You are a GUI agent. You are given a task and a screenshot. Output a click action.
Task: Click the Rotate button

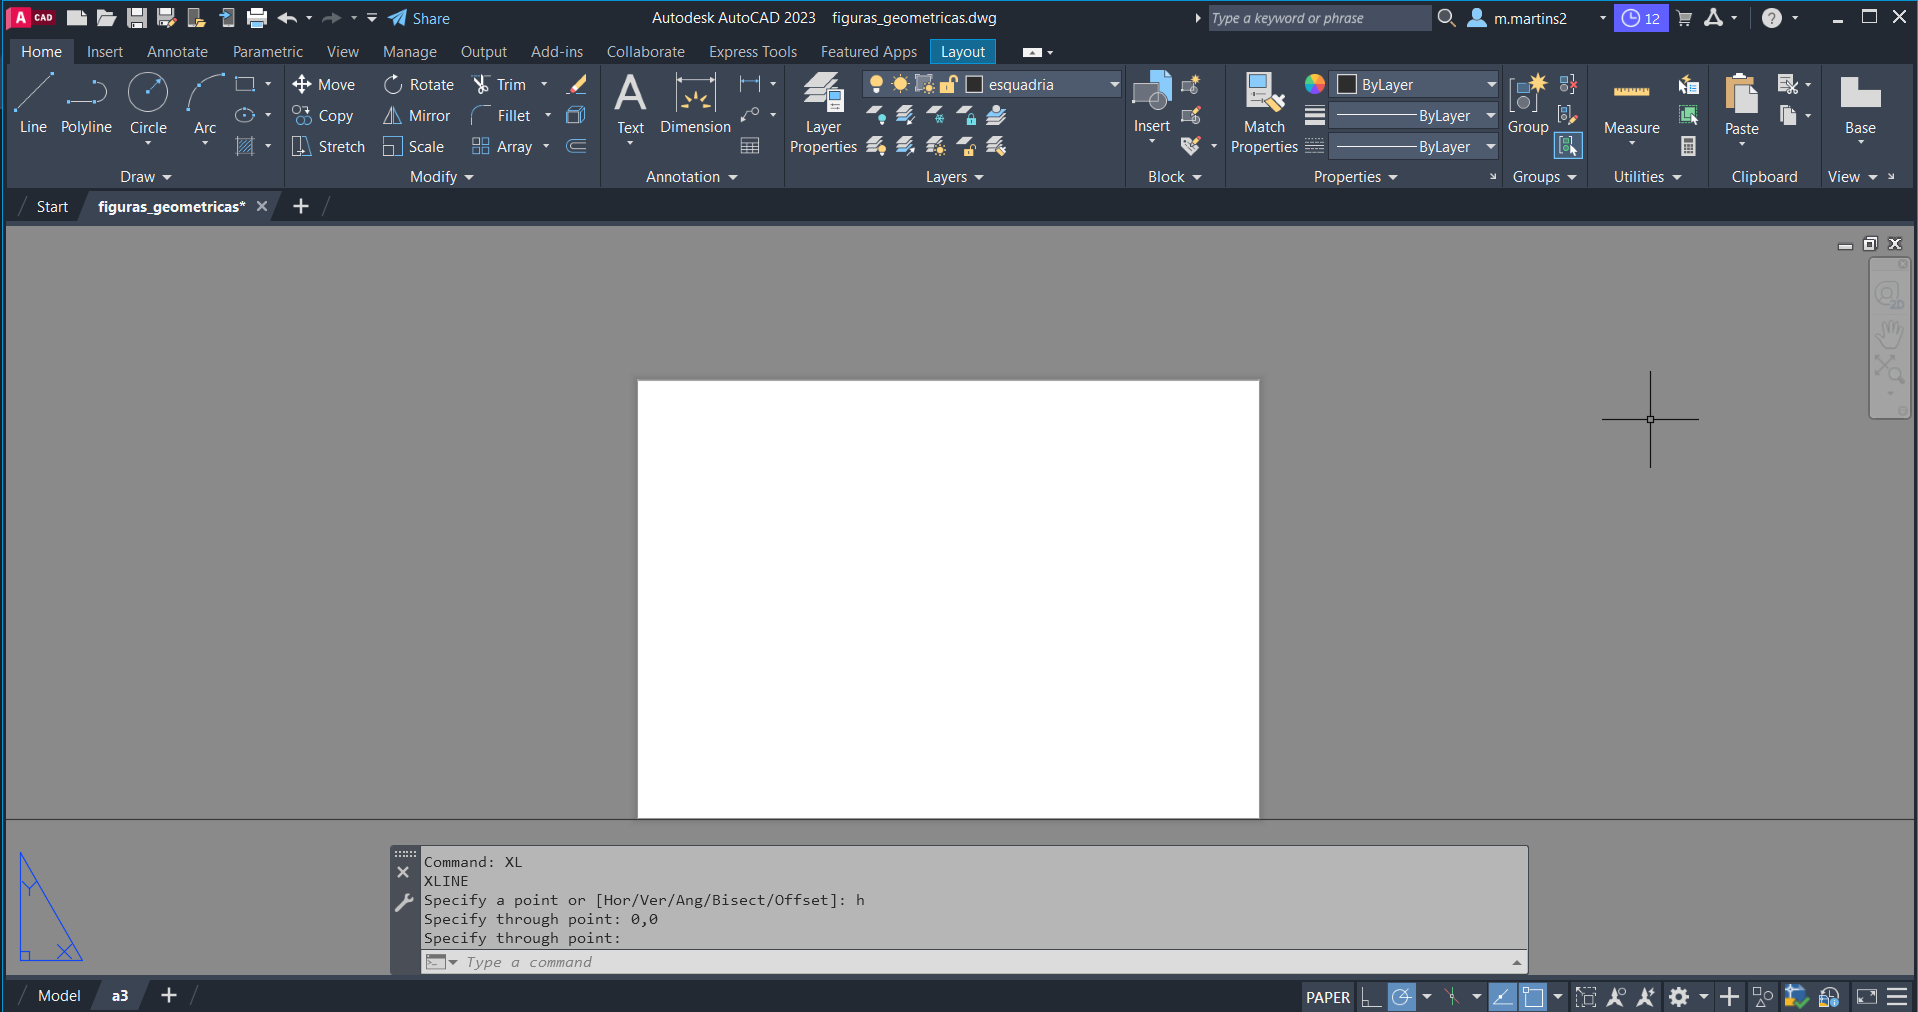tap(419, 84)
